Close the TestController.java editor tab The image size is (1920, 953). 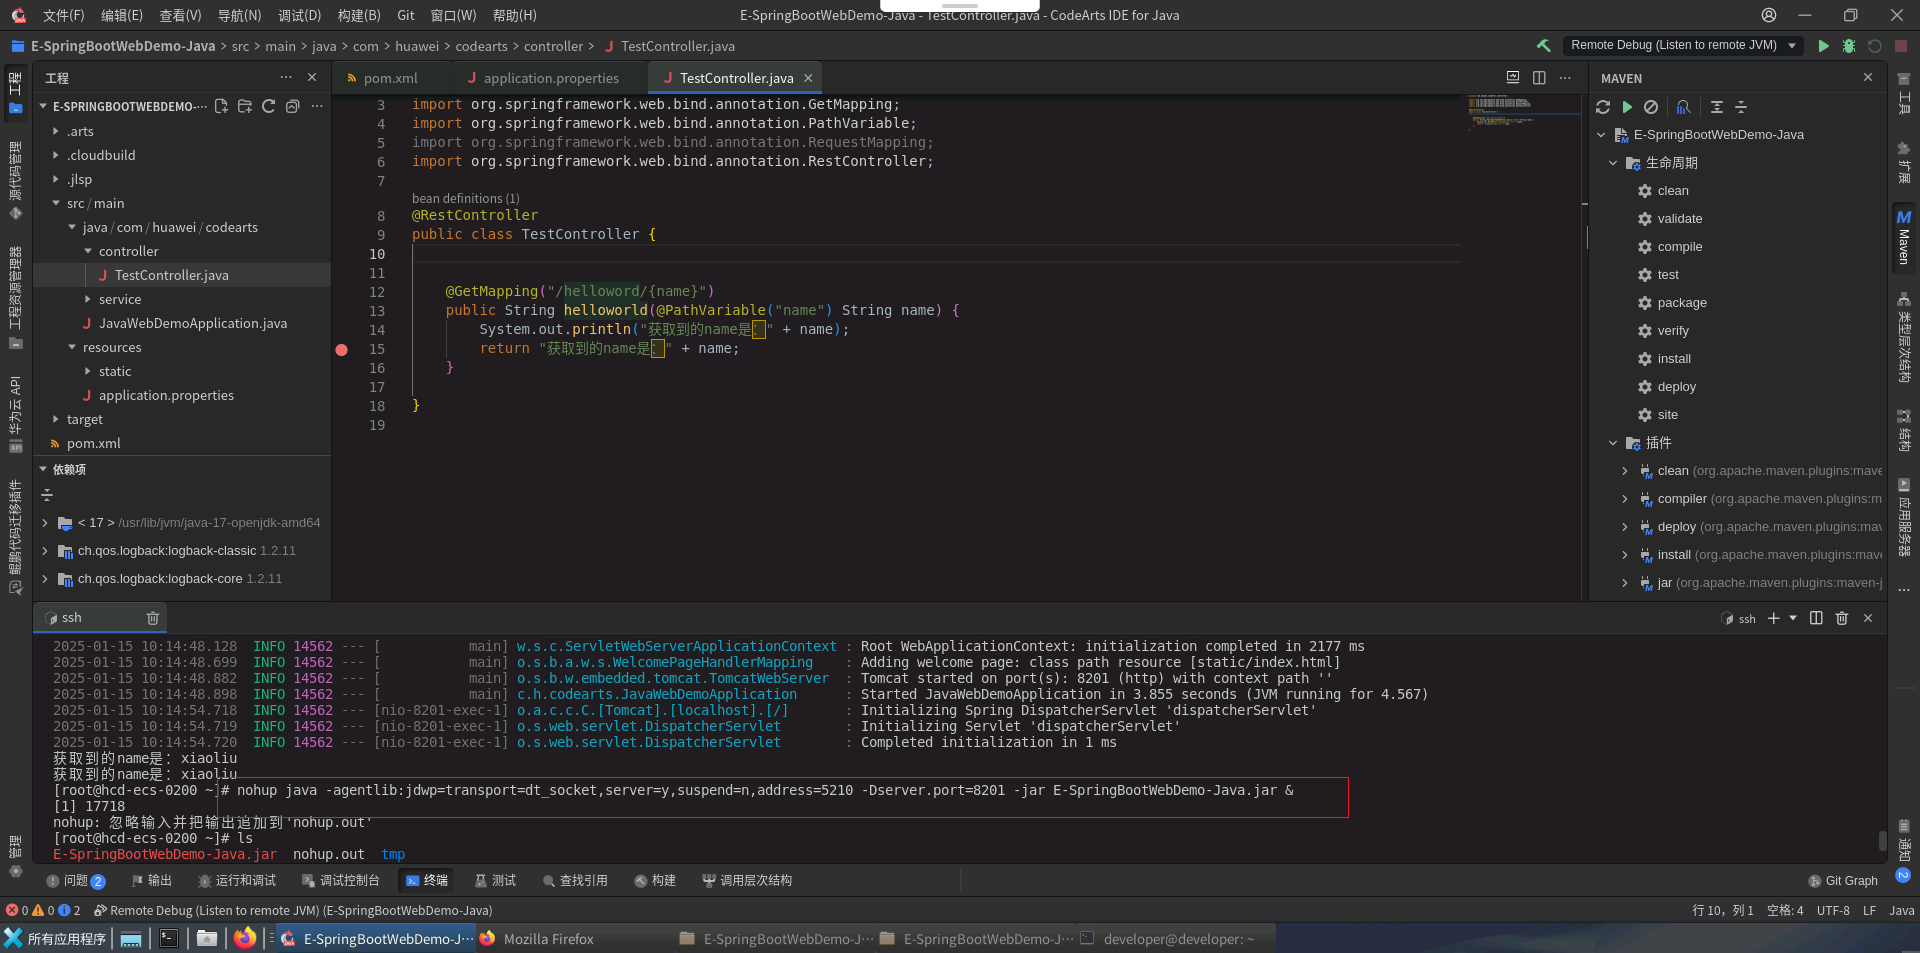(808, 78)
